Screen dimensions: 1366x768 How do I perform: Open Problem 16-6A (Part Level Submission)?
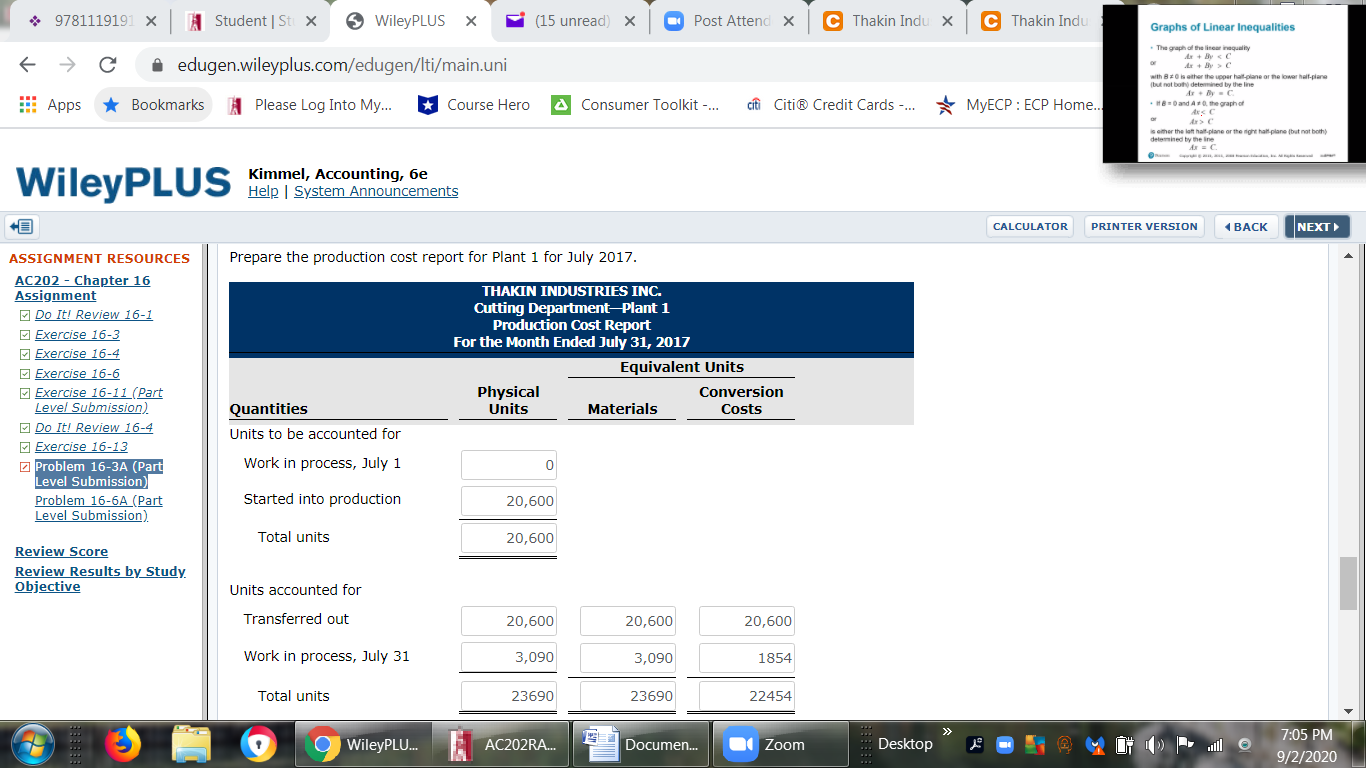[x=99, y=508]
